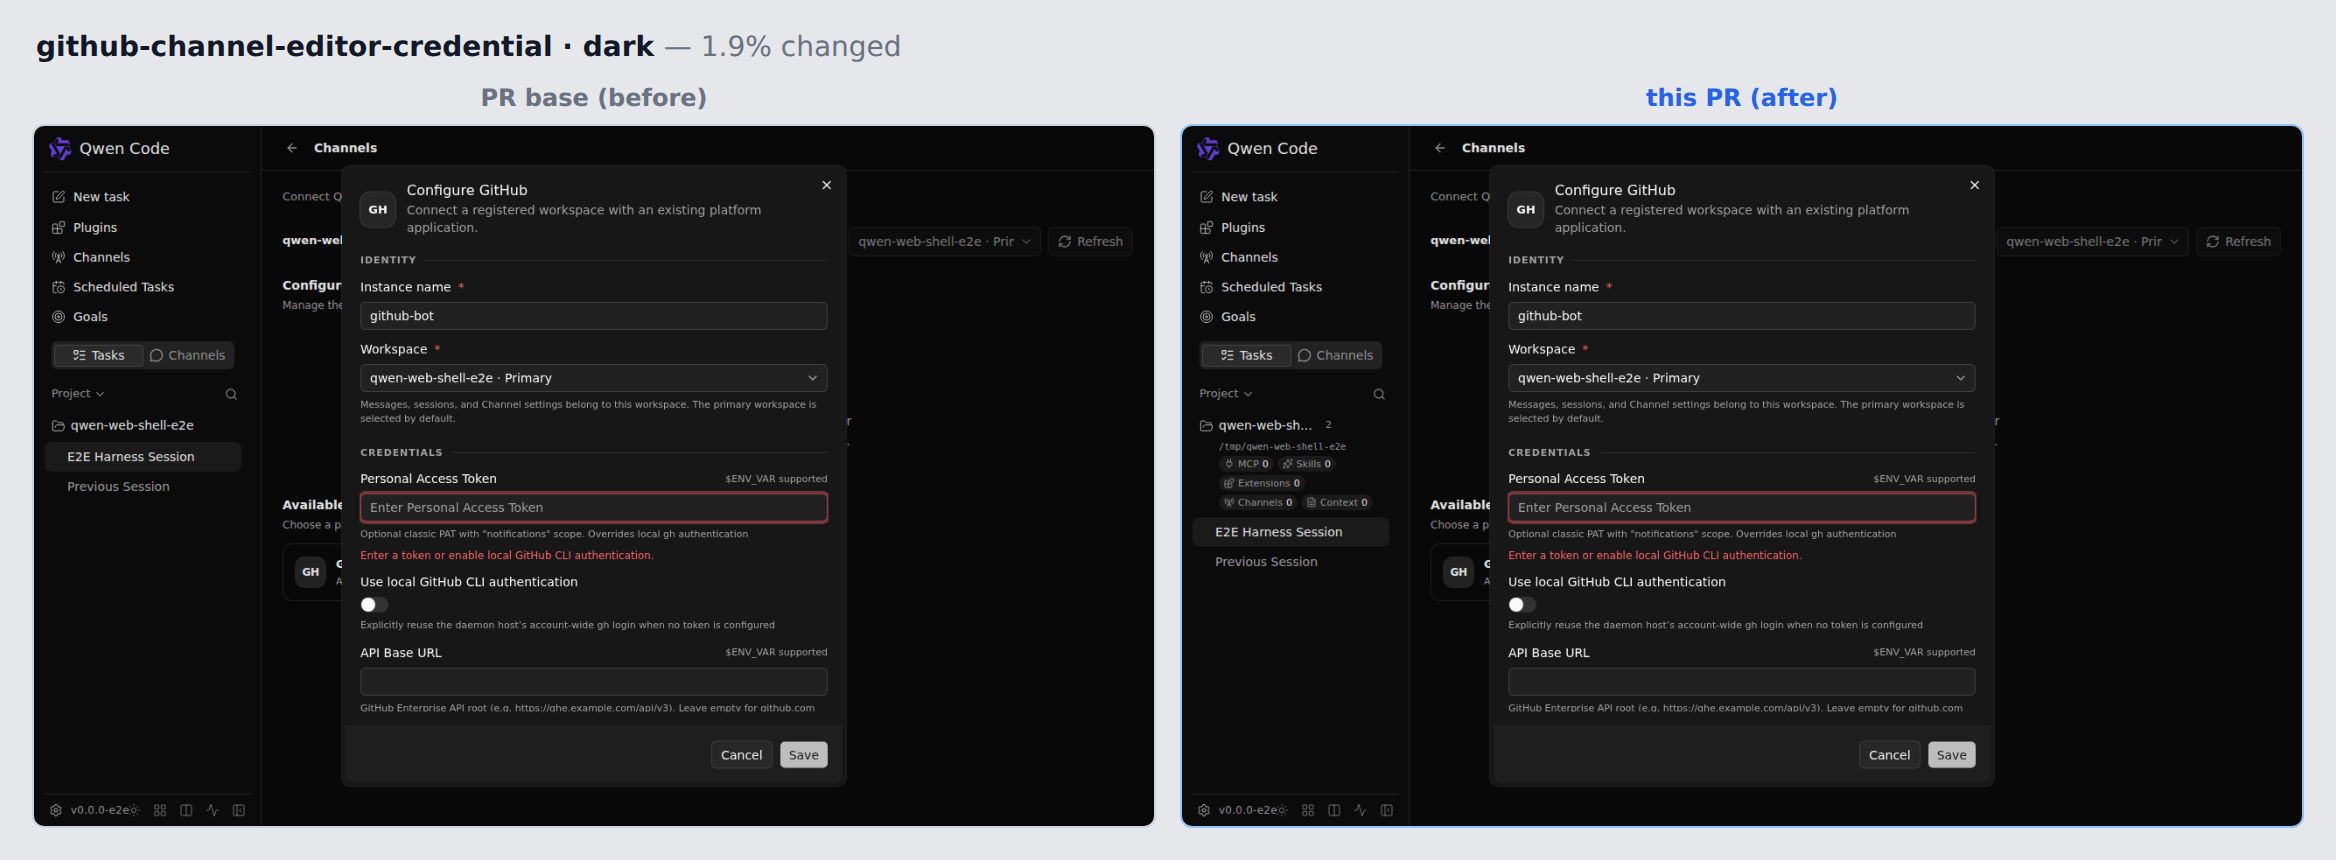Click the project search icon in before panel
2336x860 pixels.
[231, 394]
